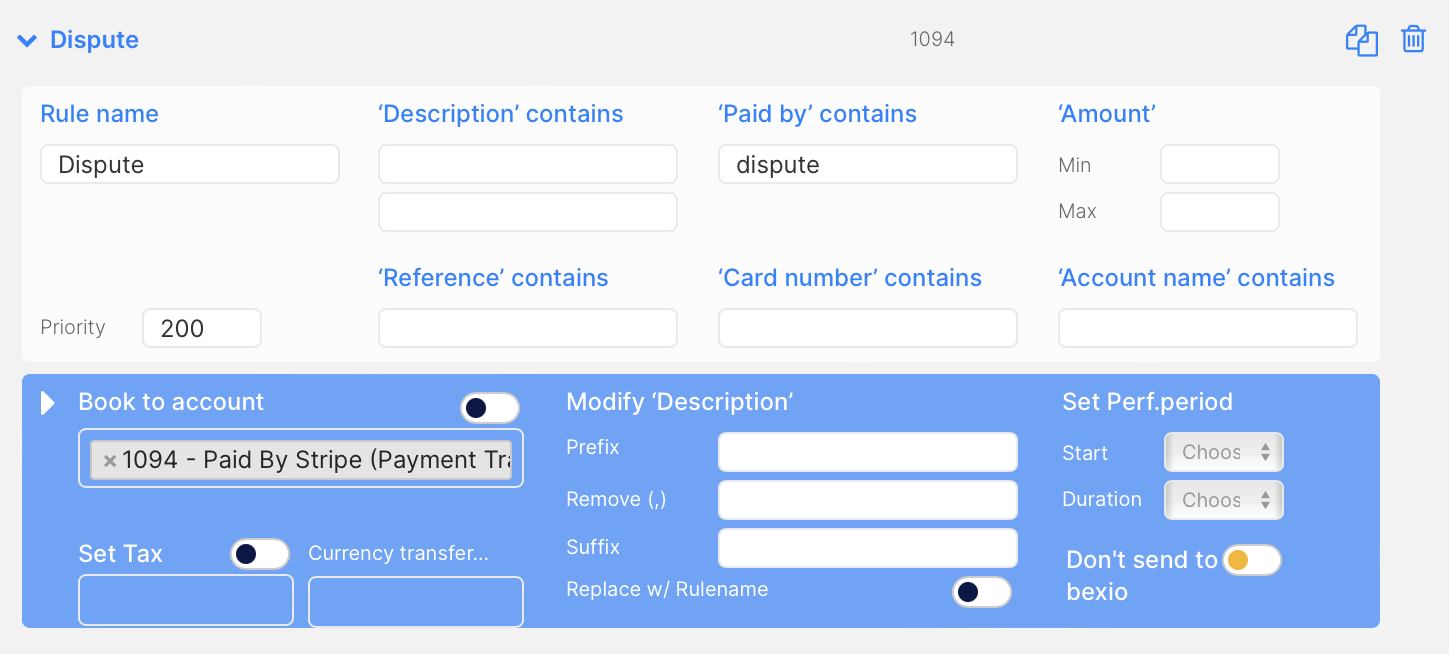Click the Remove (,) description field
The height and width of the screenshot is (654, 1449).
click(868, 500)
